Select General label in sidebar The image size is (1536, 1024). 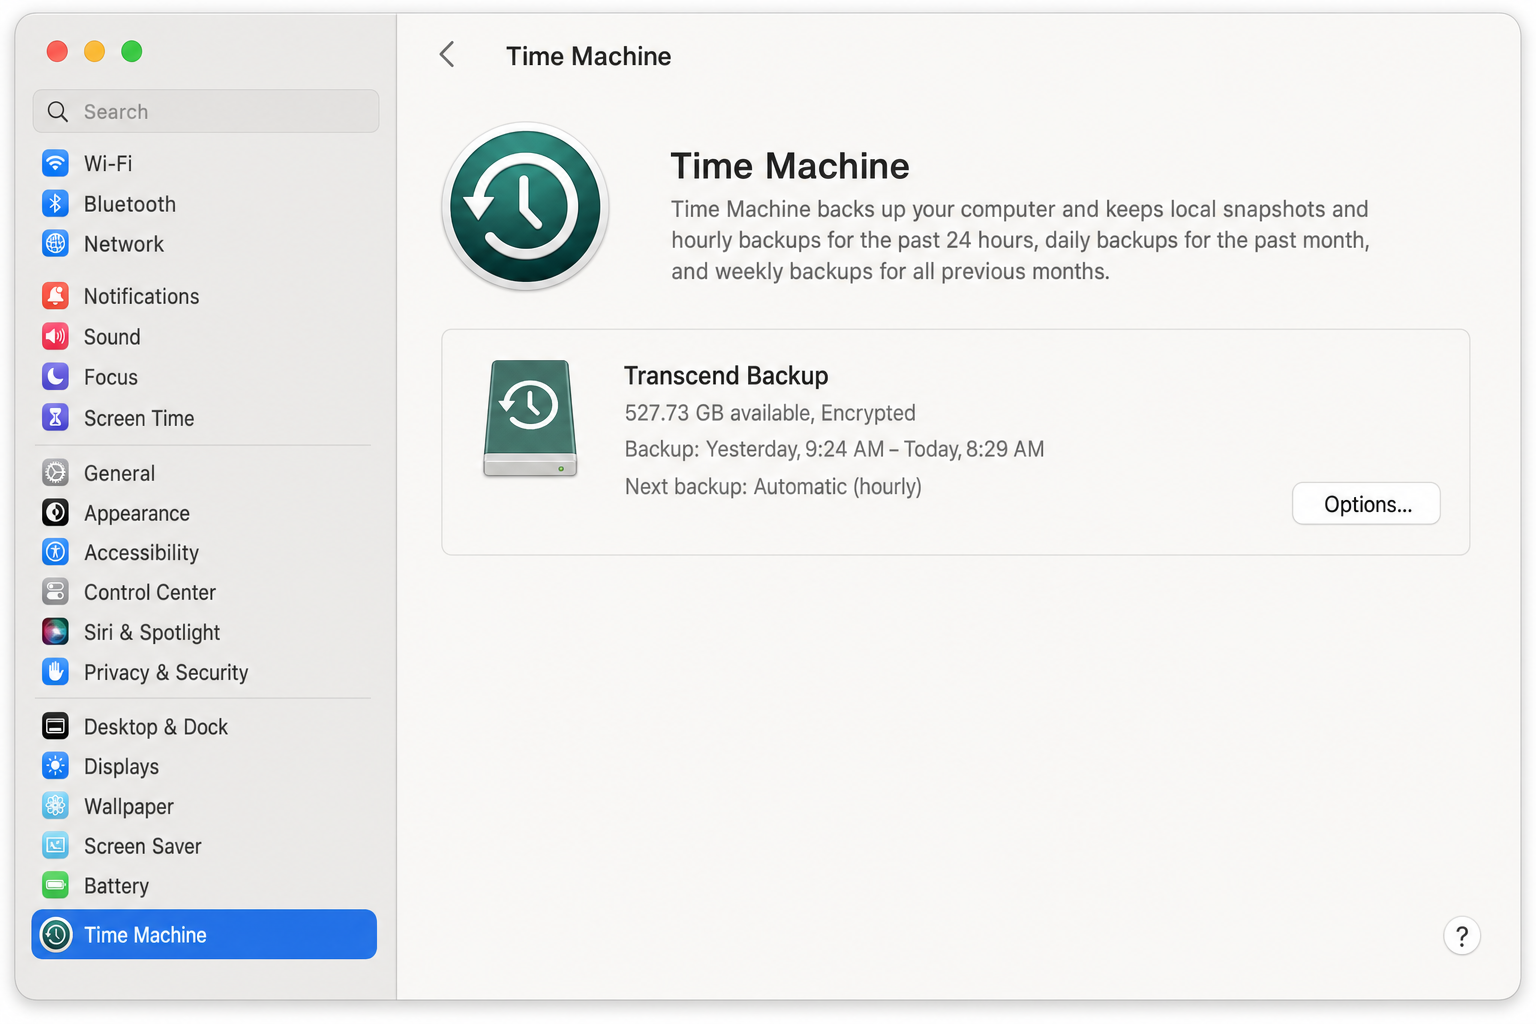119,473
